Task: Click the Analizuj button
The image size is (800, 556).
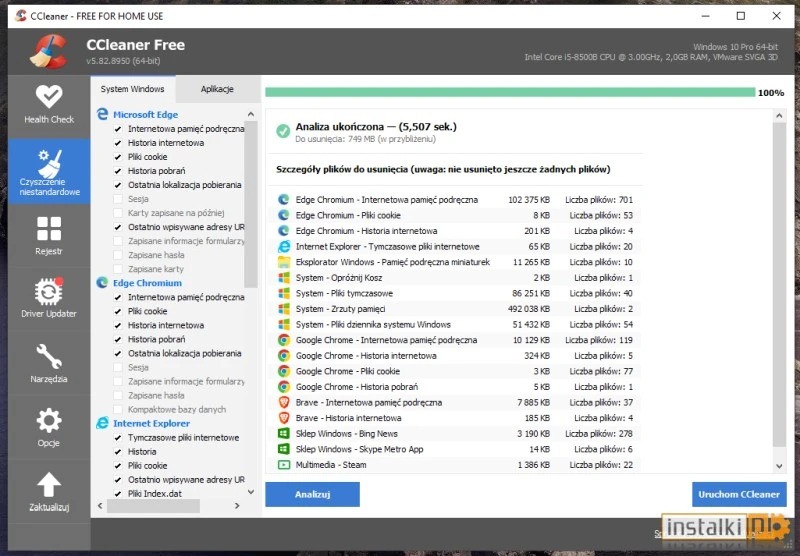Action: [312, 494]
